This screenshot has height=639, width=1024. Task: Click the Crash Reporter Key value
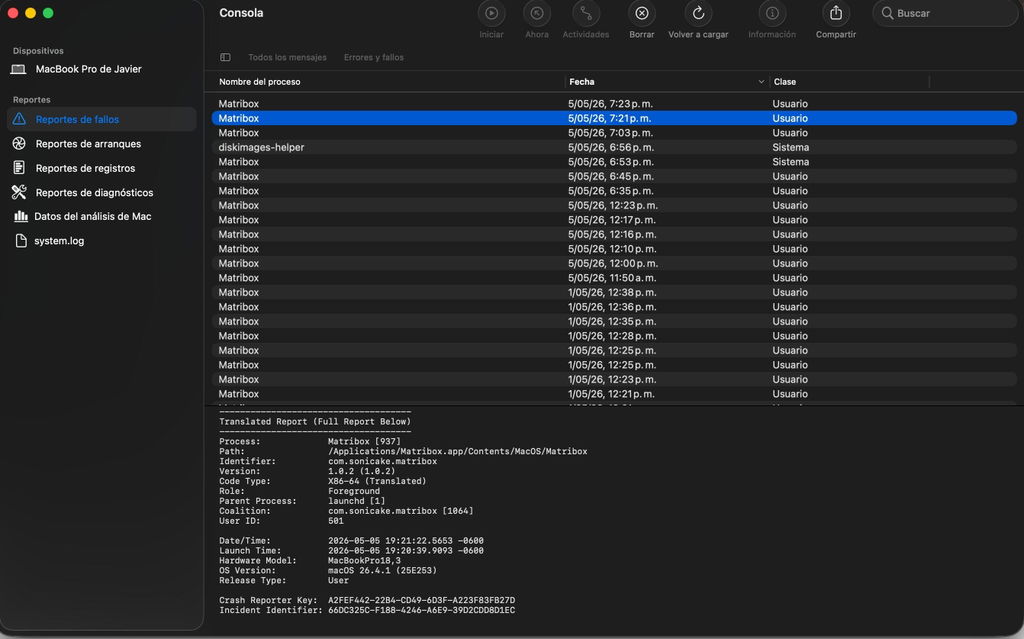click(421, 600)
